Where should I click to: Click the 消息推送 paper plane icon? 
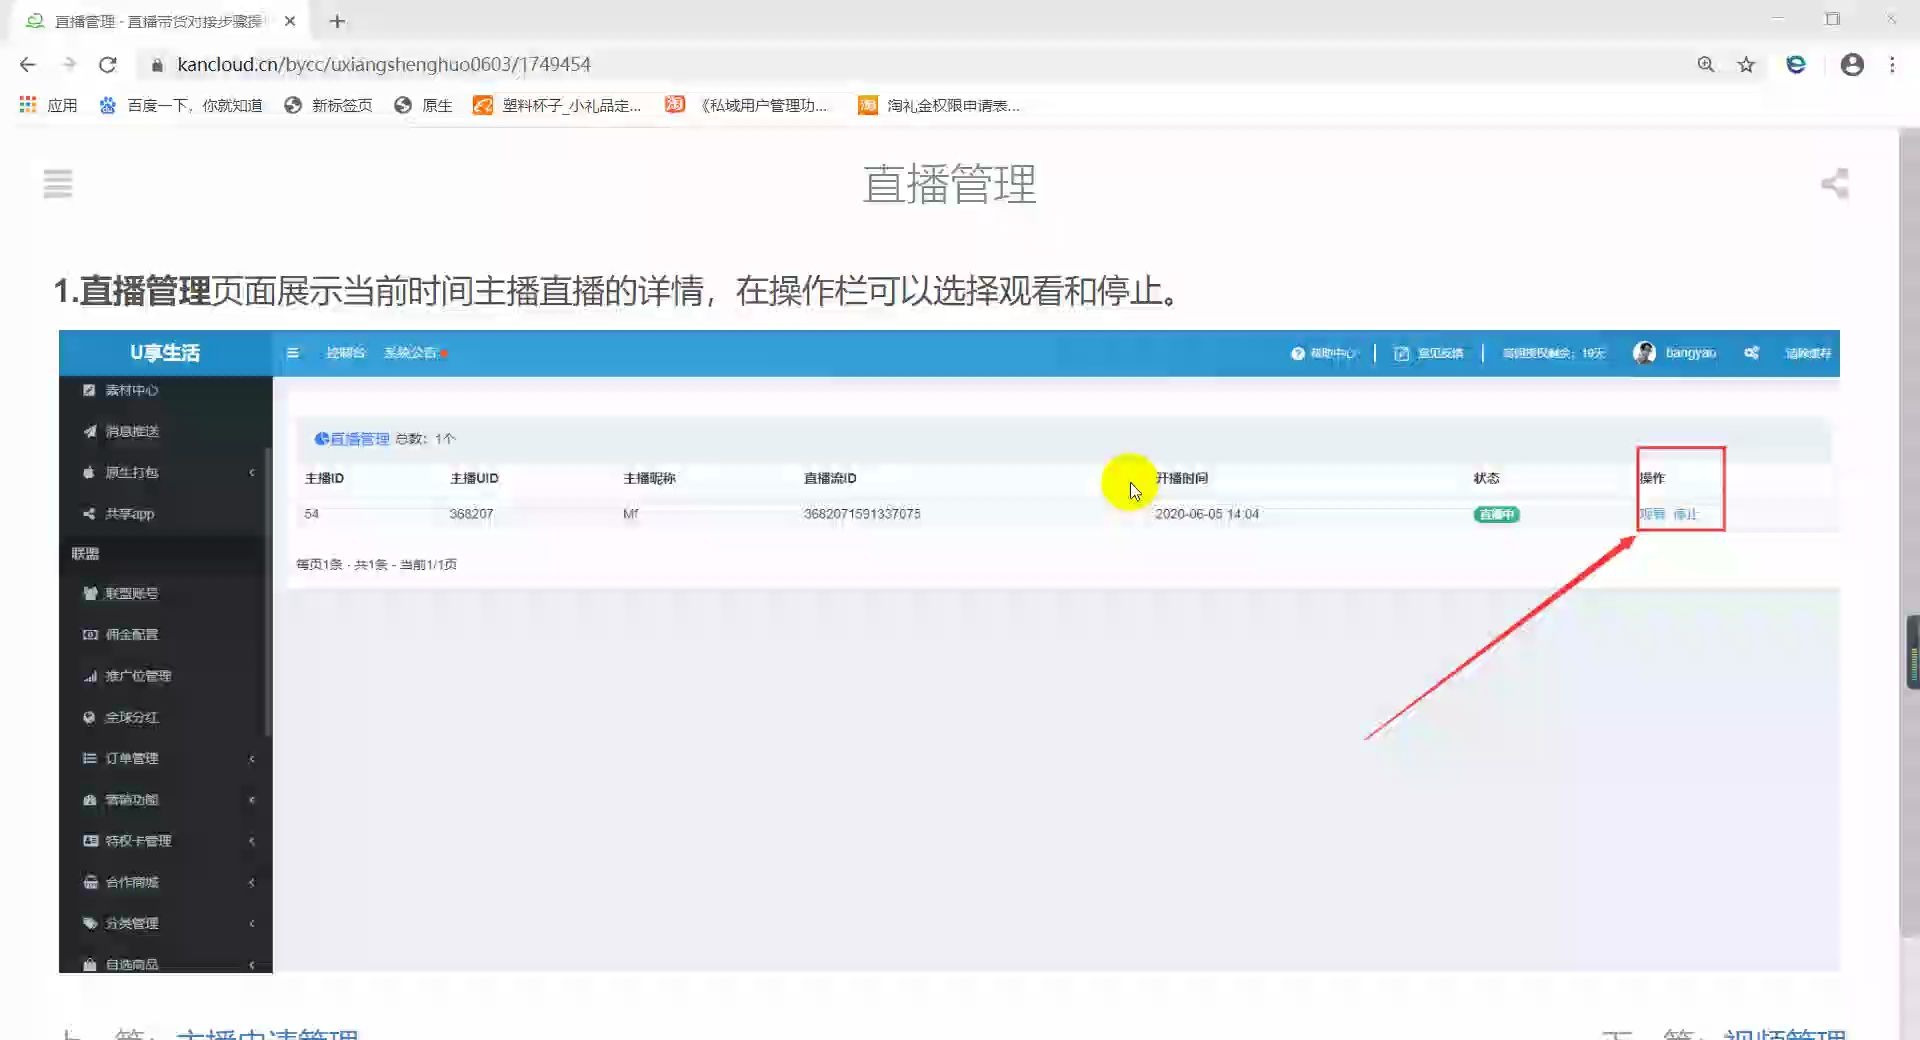point(90,431)
